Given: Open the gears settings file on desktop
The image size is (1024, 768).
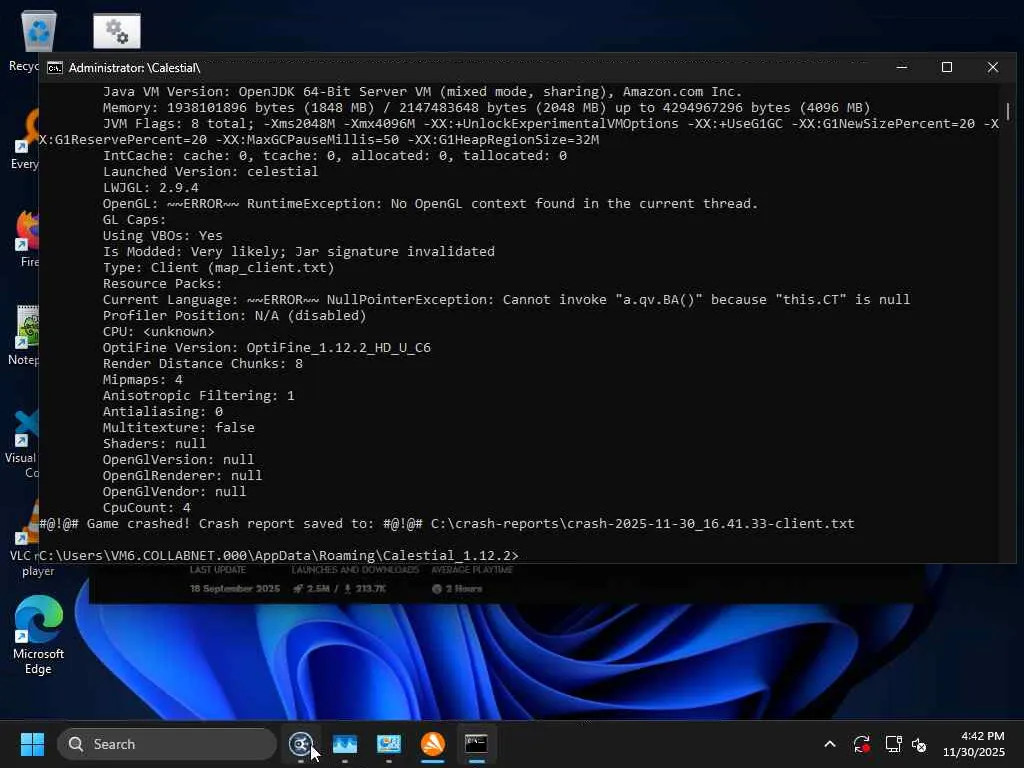Looking at the screenshot, I should coord(117,31).
